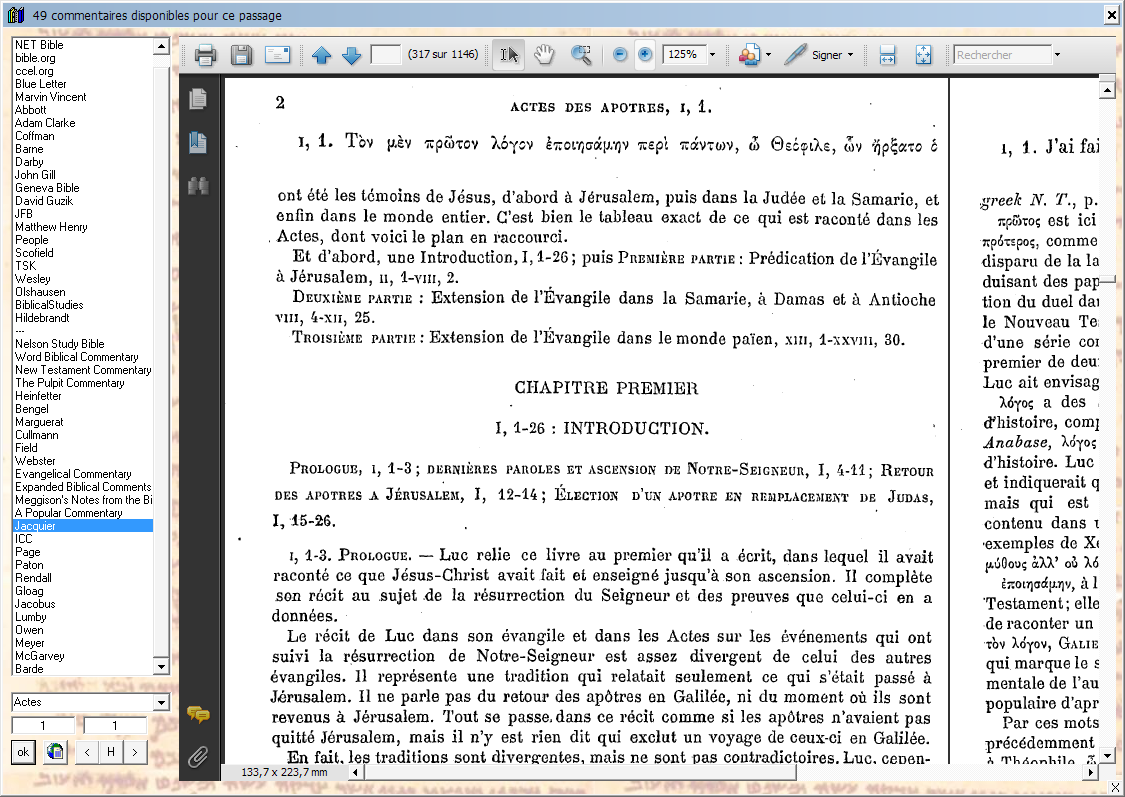Activate the text selection tool
The width and height of the screenshot is (1125, 797).
point(509,55)
